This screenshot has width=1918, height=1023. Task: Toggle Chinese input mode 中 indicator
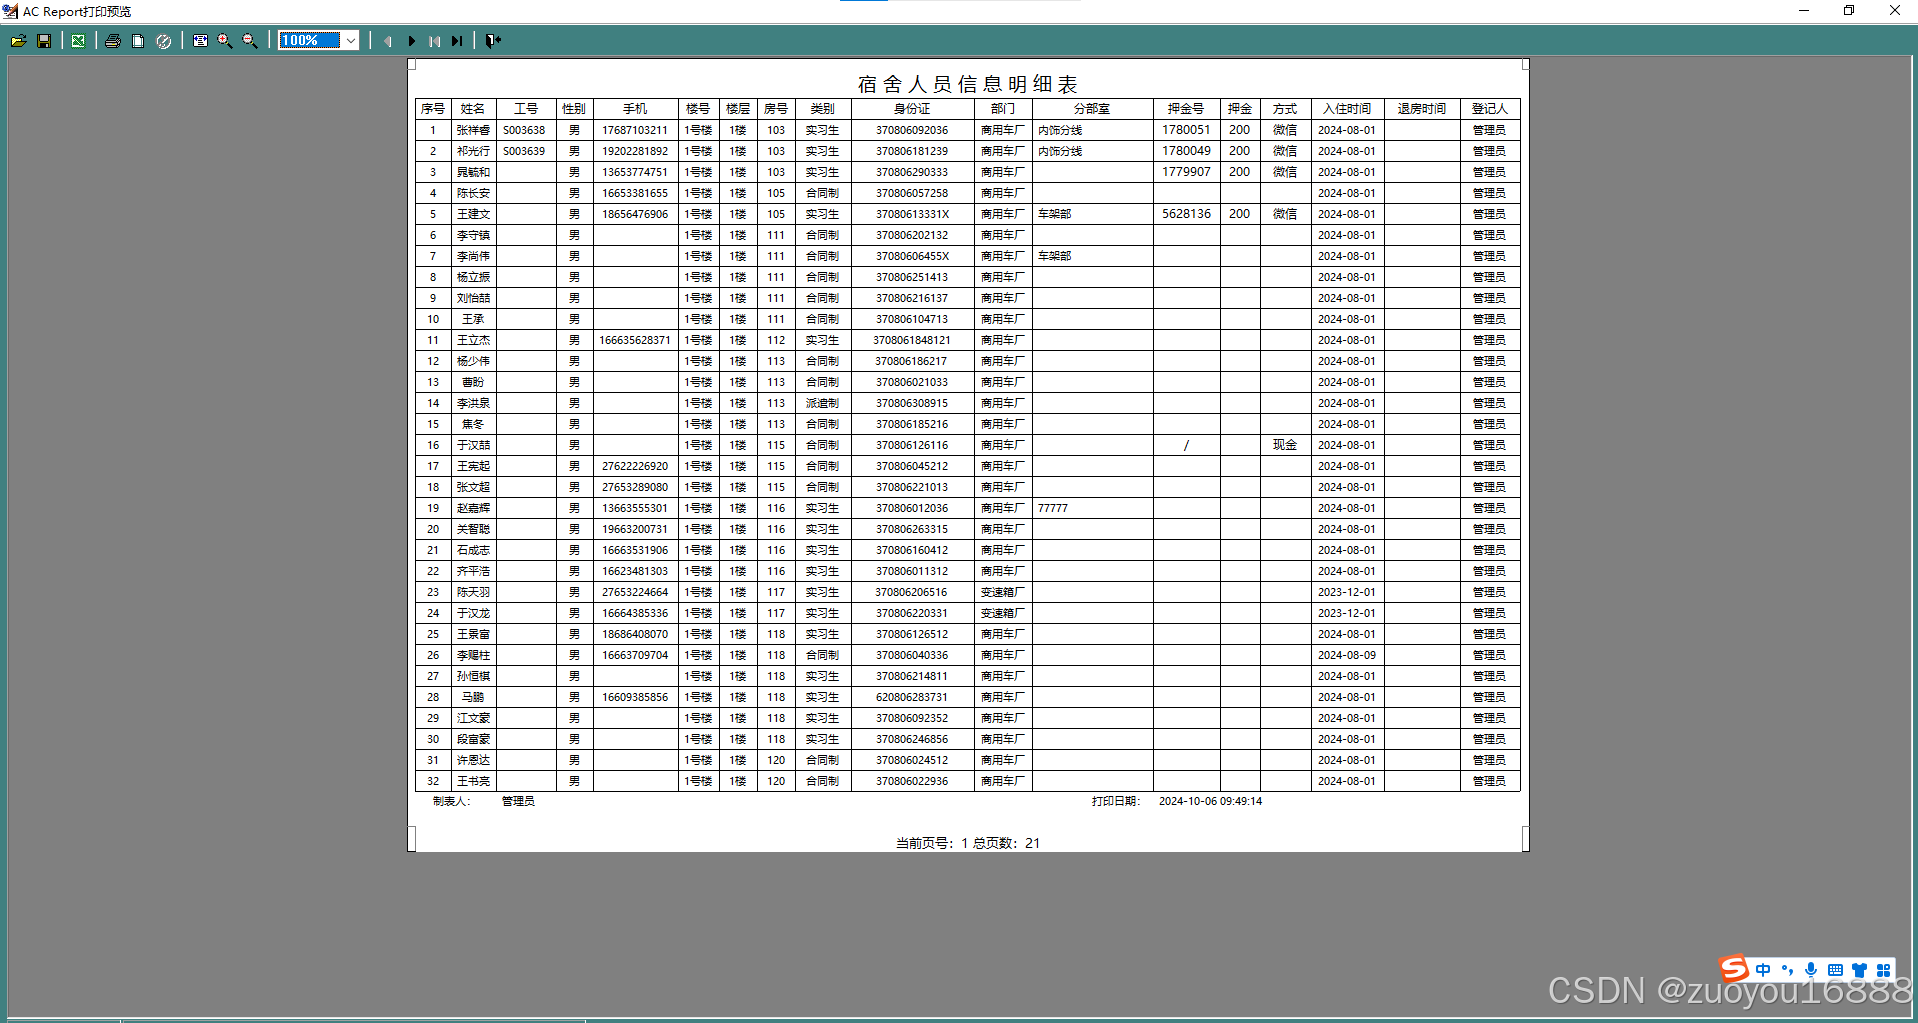click(1763, 970)
